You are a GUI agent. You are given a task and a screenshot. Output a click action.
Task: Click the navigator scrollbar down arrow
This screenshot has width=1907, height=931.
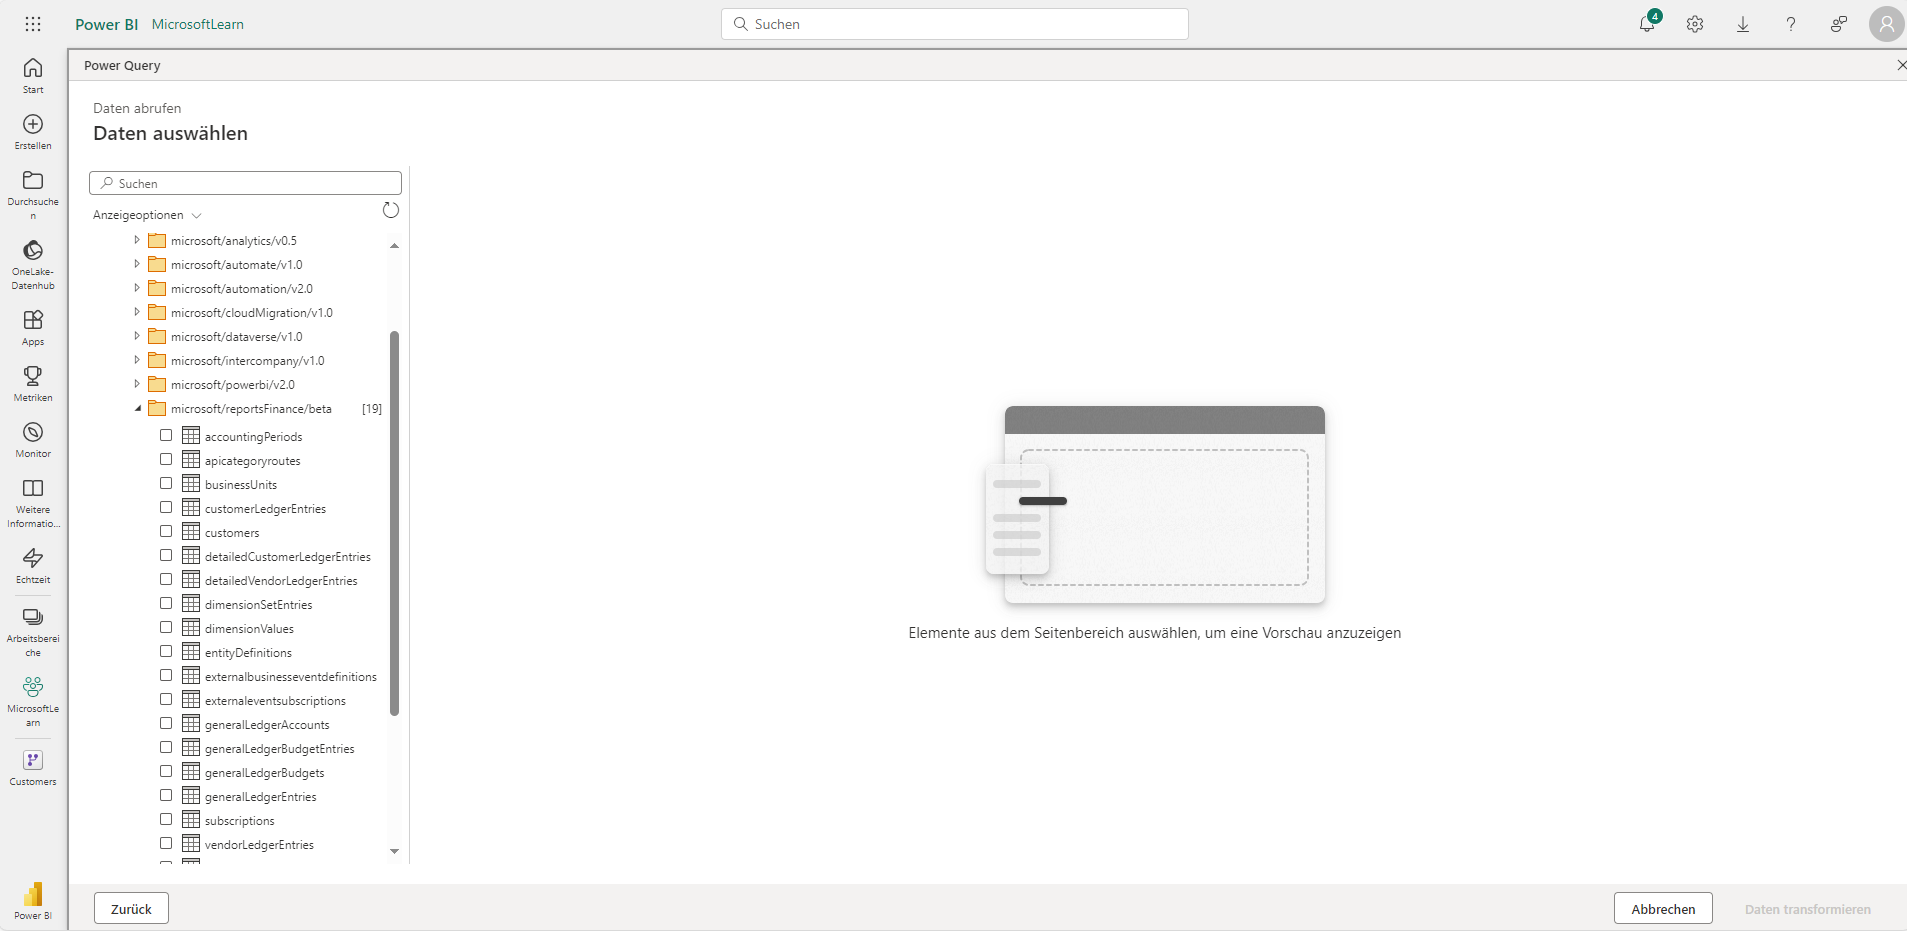click(x=394, y=851)
